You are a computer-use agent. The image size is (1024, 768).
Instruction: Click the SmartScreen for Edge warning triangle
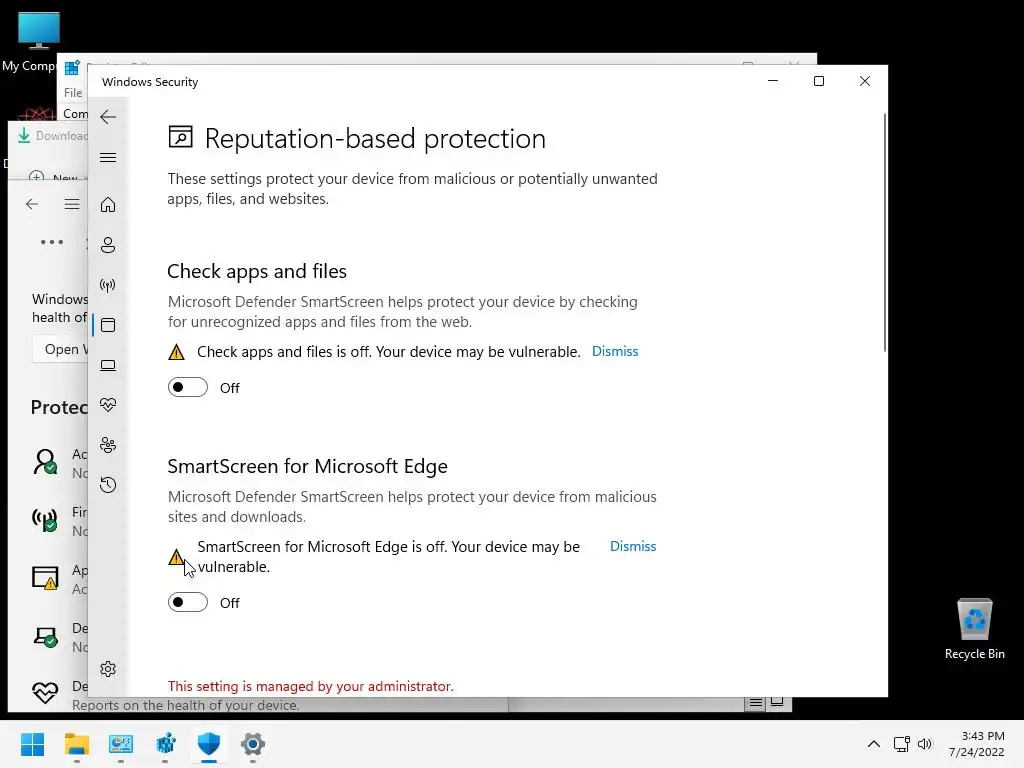click(176, 557)
